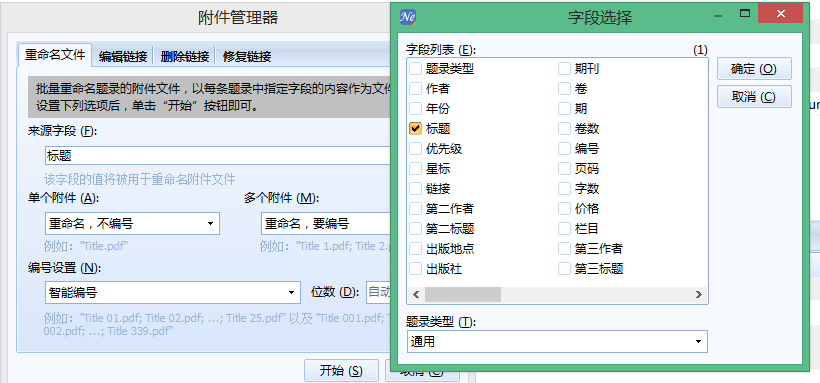Tick the 星标 checkbox
The height and width of the screenshot is (383, 820).
(415, 168)
